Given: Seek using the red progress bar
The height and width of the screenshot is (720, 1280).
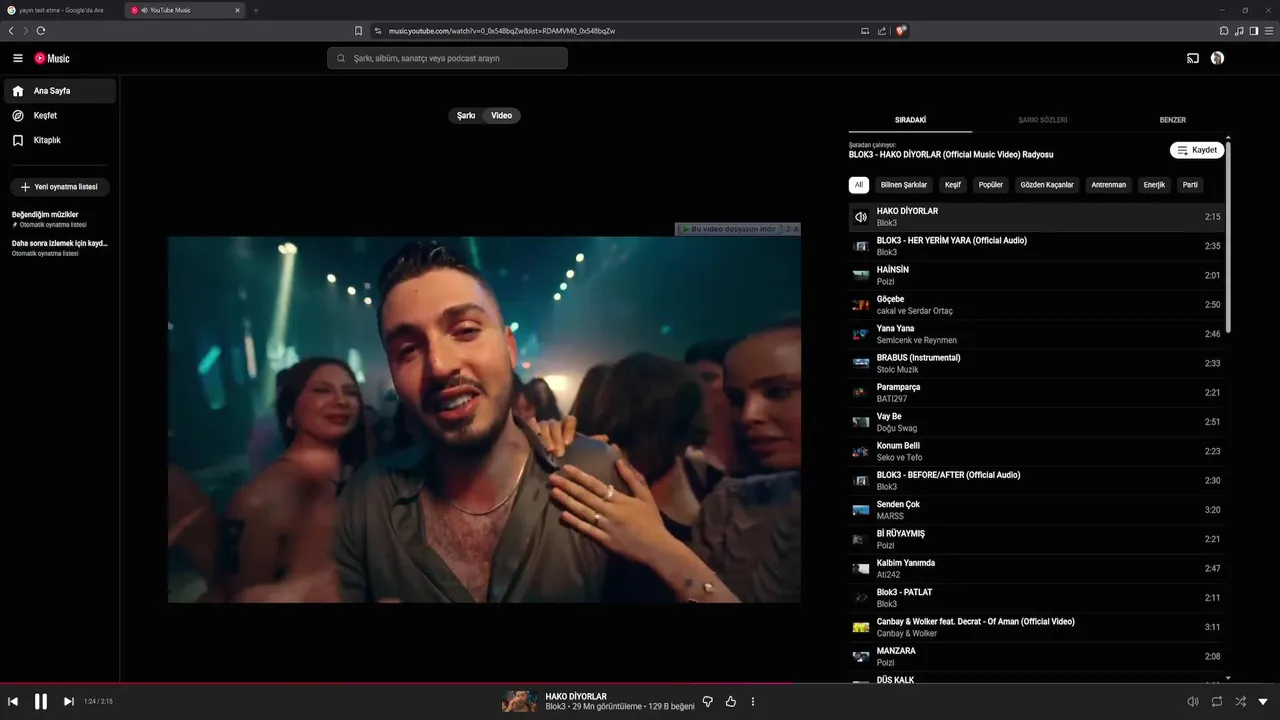Looking at the screenshot, I should (x=640, y=684).
